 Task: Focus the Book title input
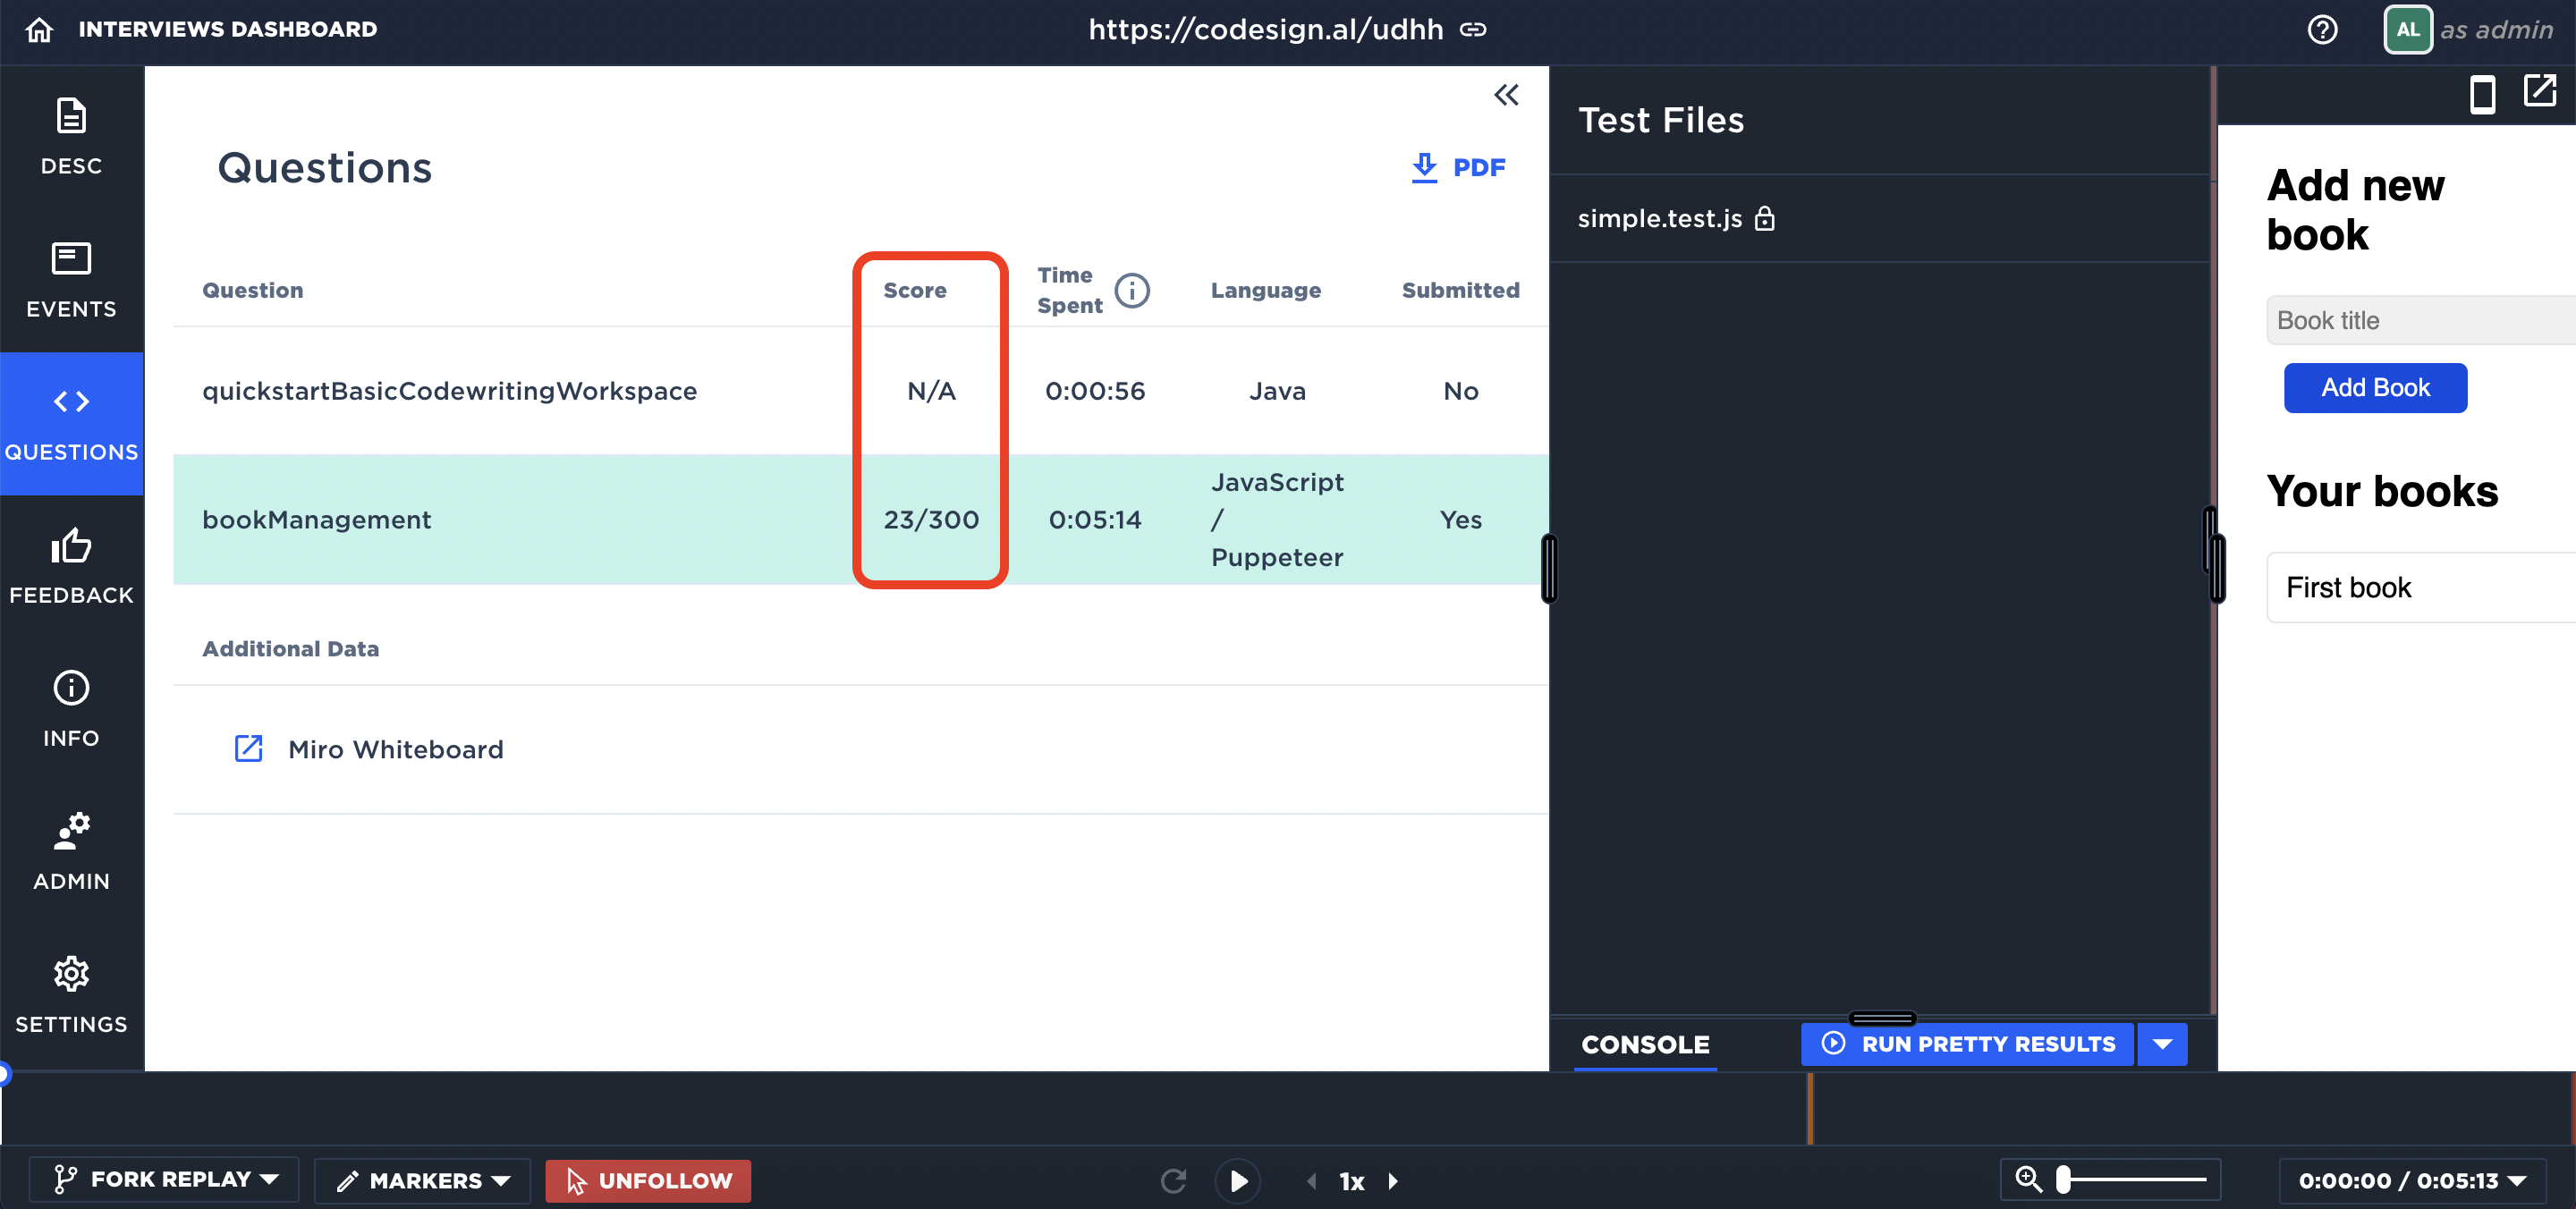click(2421, 320)
